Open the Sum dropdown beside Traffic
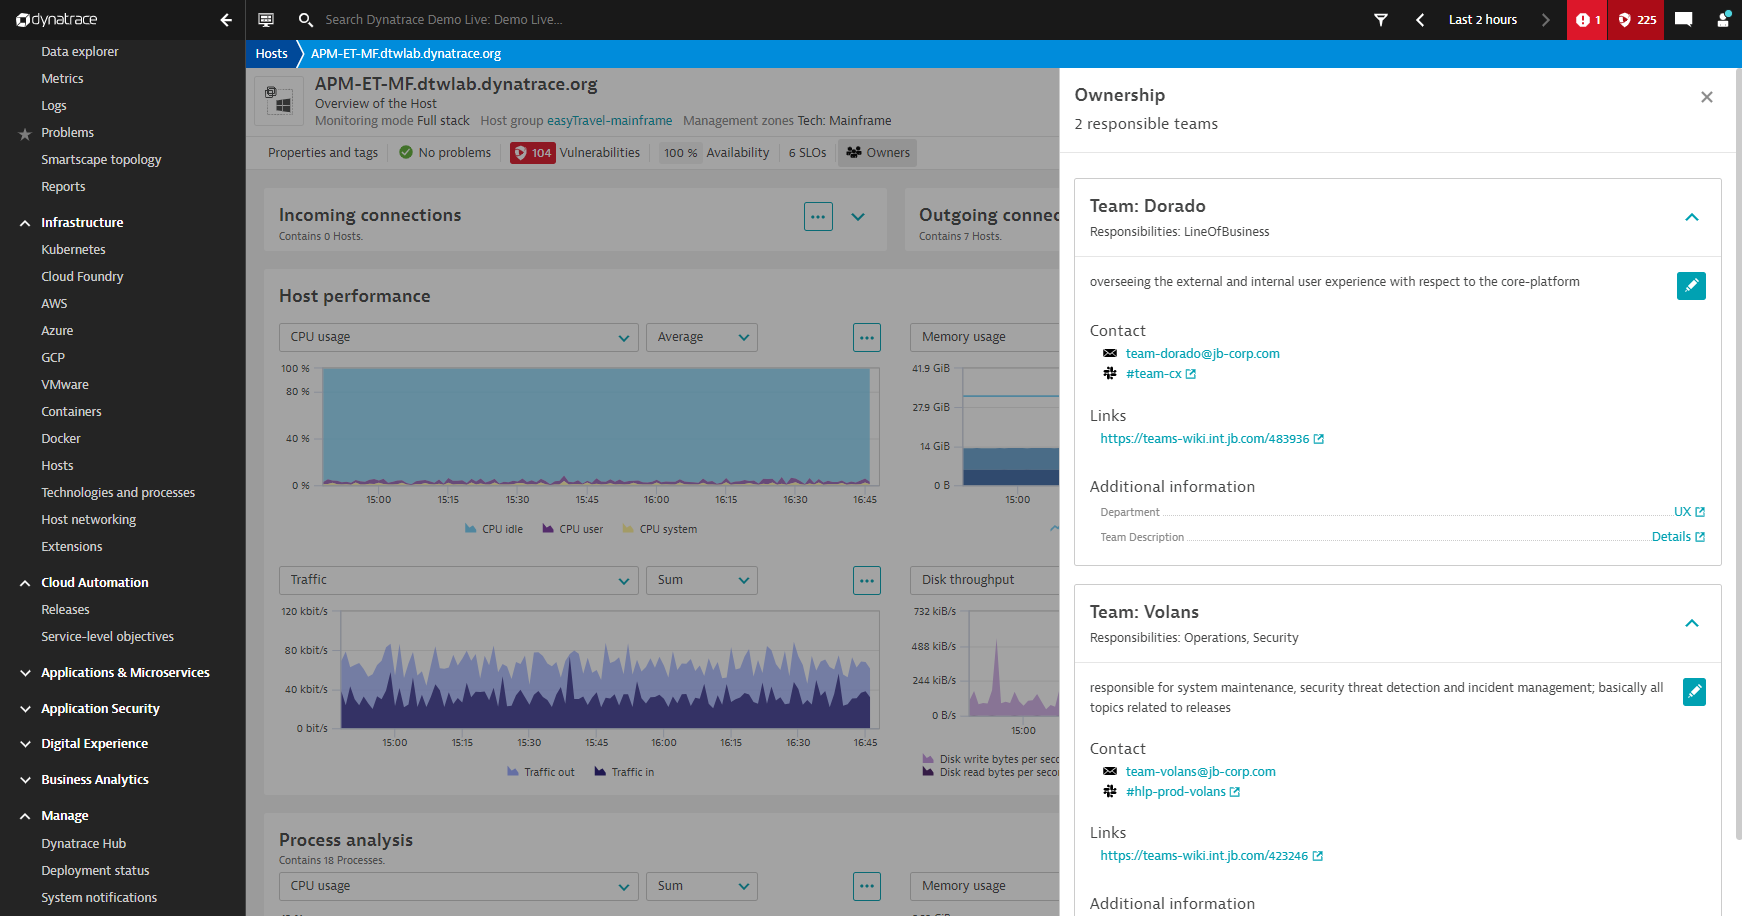 pyautogui.click(x=702, y=580)
